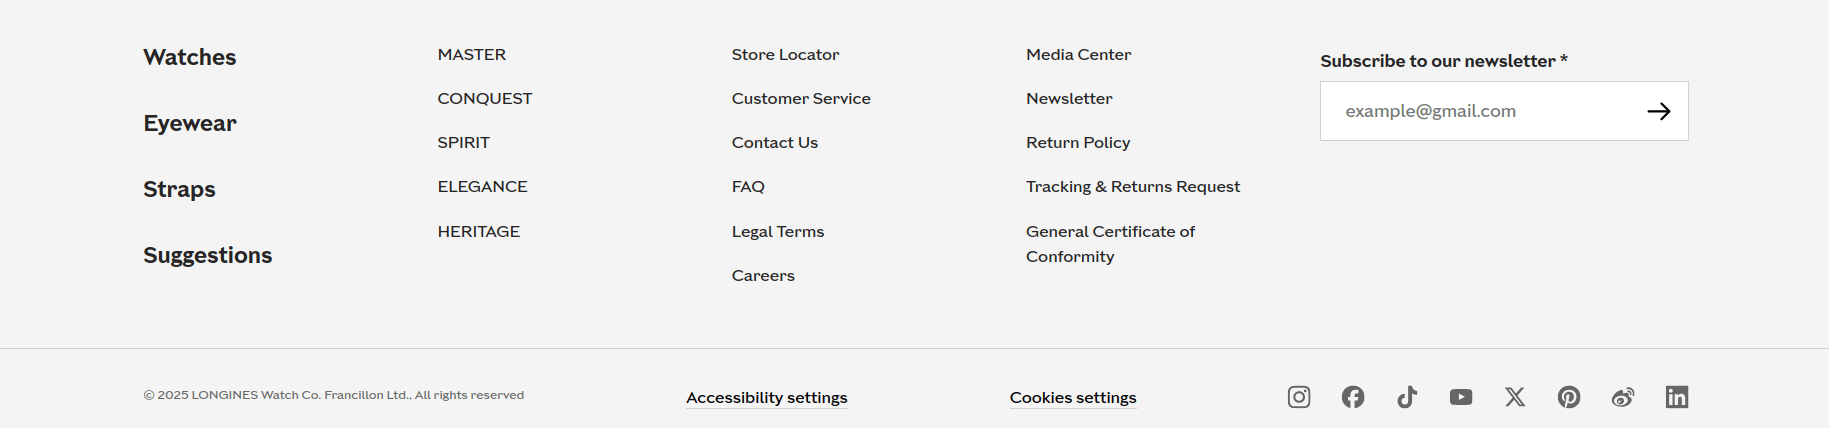The height and width of the screenshot is (428, 1829).
Task: Open the Pinterest icon
Action: 1569,397
